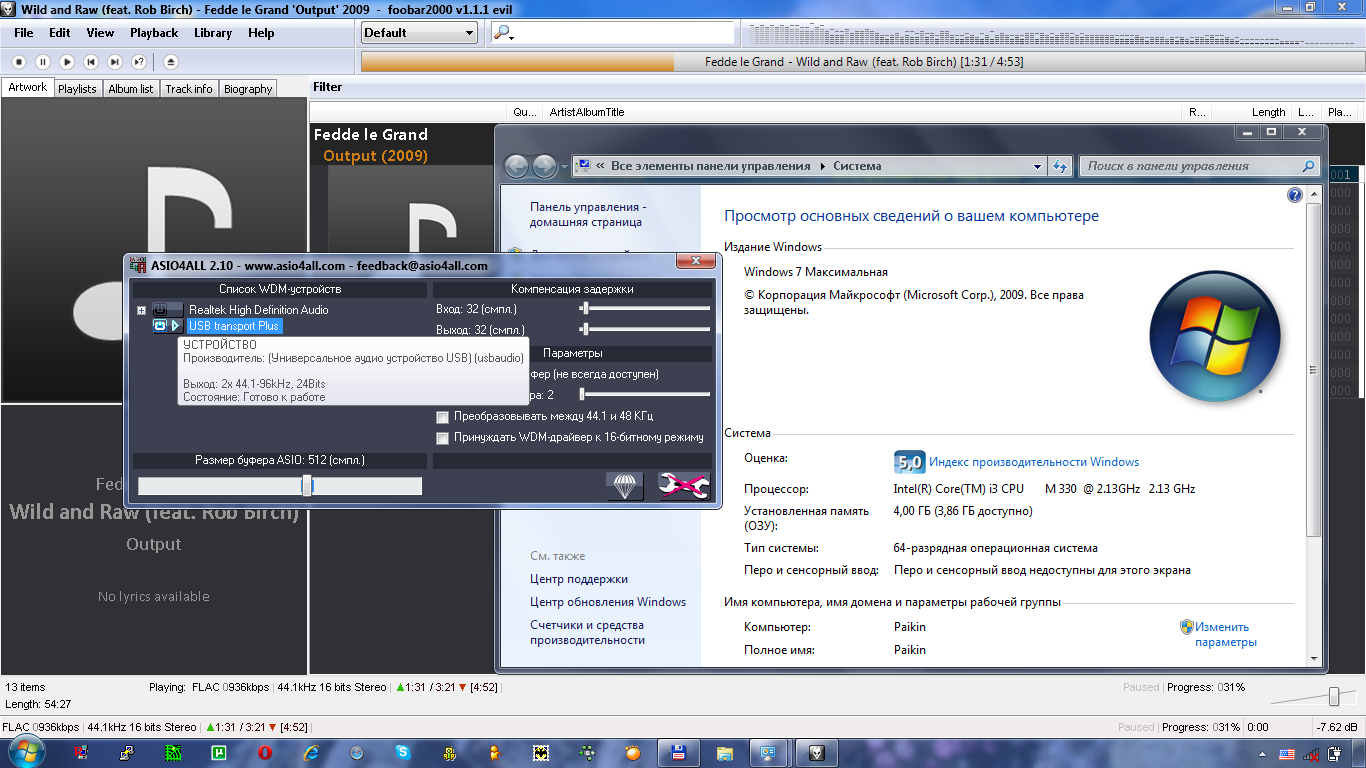Open performance counters and tools link

pyautogui.click(x=587, y=632)
